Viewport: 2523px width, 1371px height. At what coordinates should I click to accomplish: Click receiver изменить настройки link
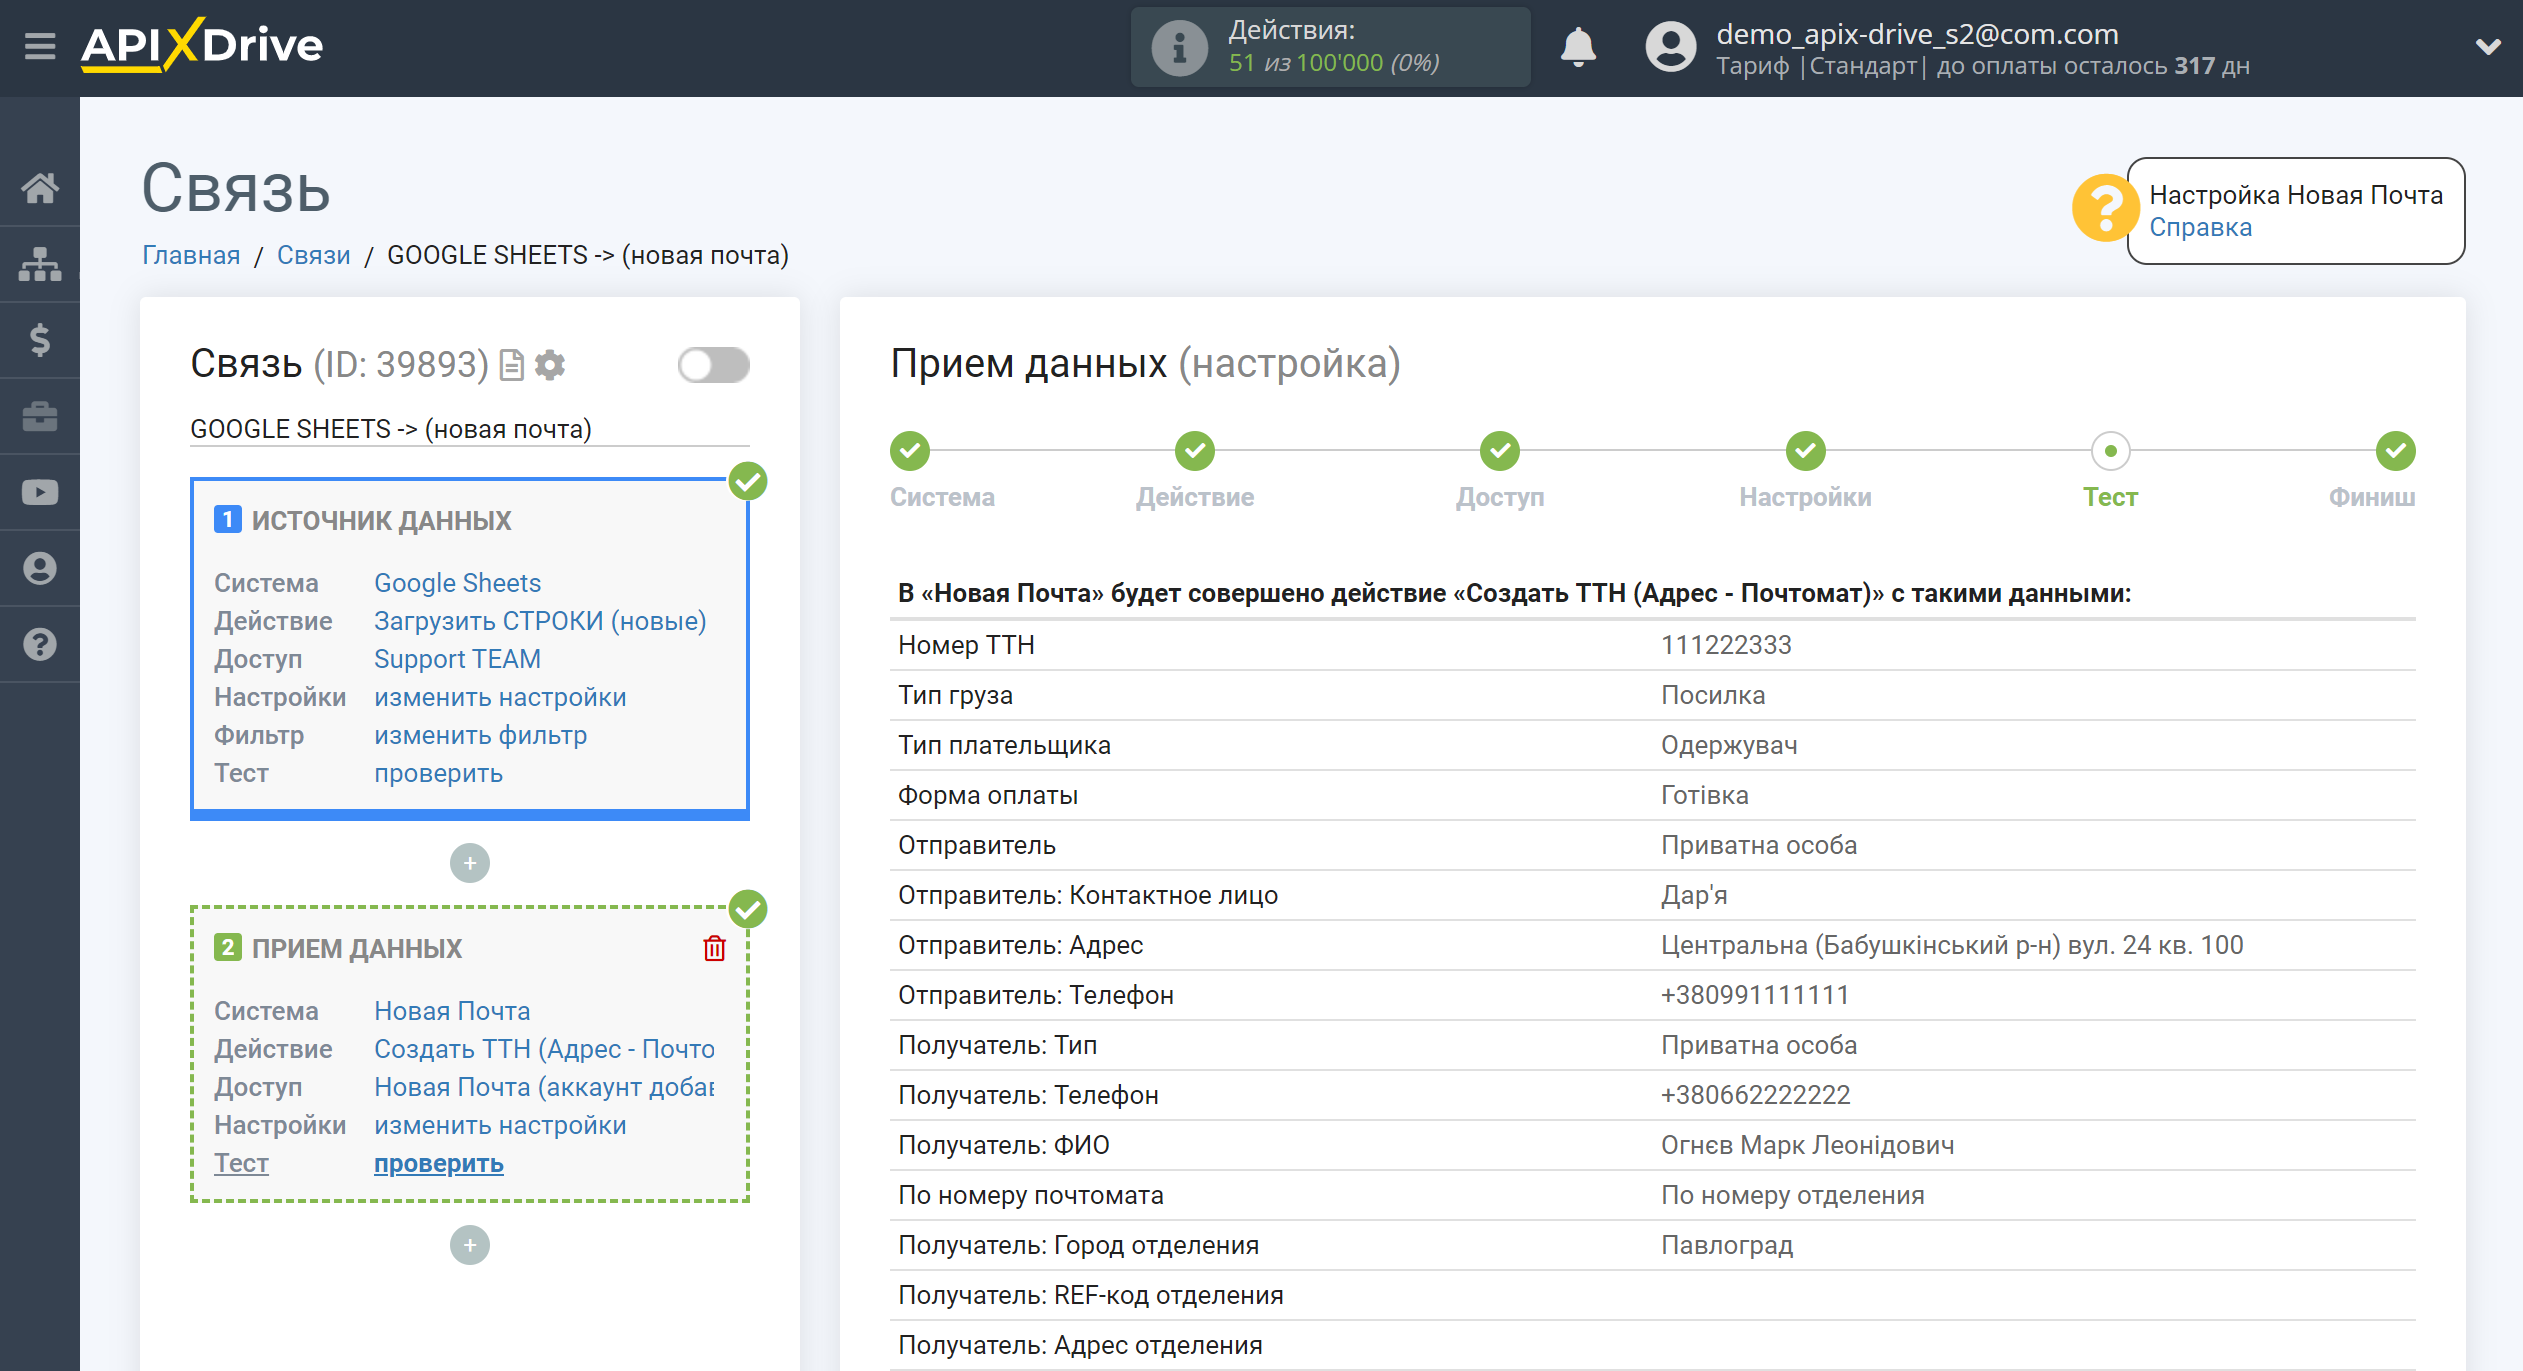click(500, 1125)
